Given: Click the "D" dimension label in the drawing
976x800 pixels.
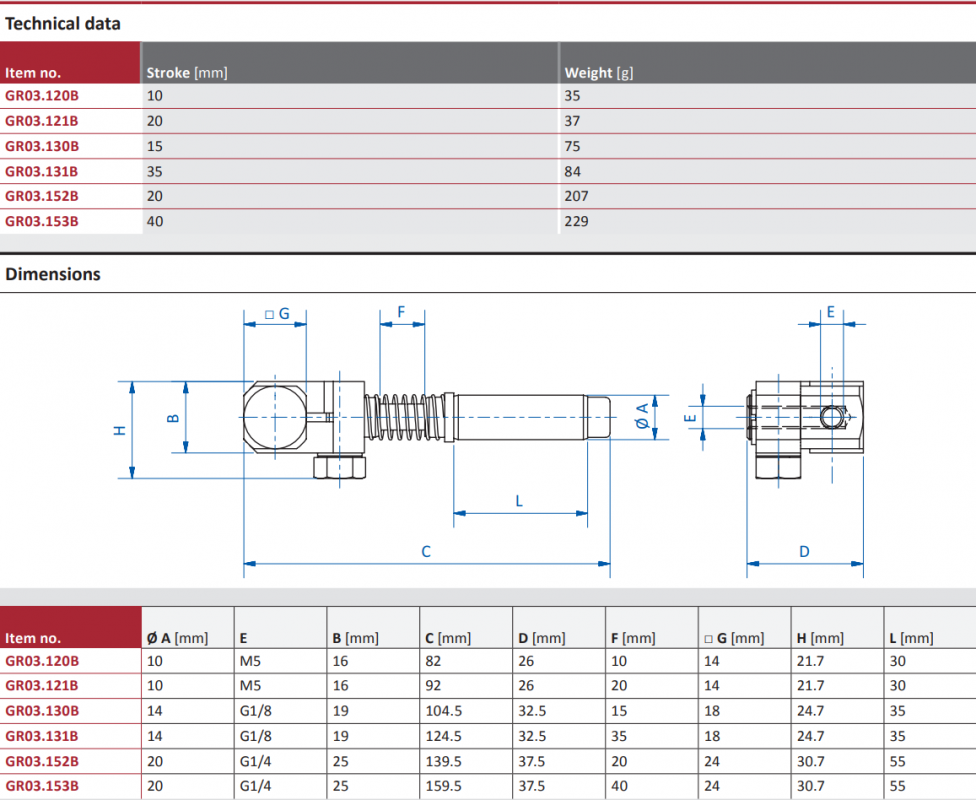Looking at the screenshot, I should coord(804,552).
